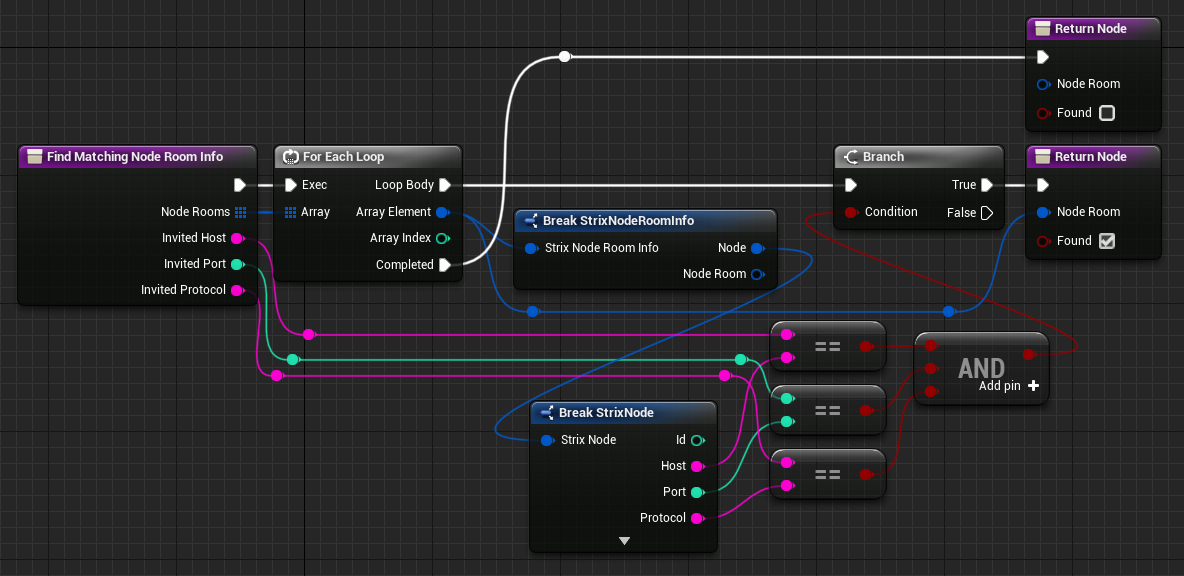The height and width of the screenshot is (576, 1184).
Task: Click the function entry icon on Find Matching Node Room Info
Action: point(34,157)
